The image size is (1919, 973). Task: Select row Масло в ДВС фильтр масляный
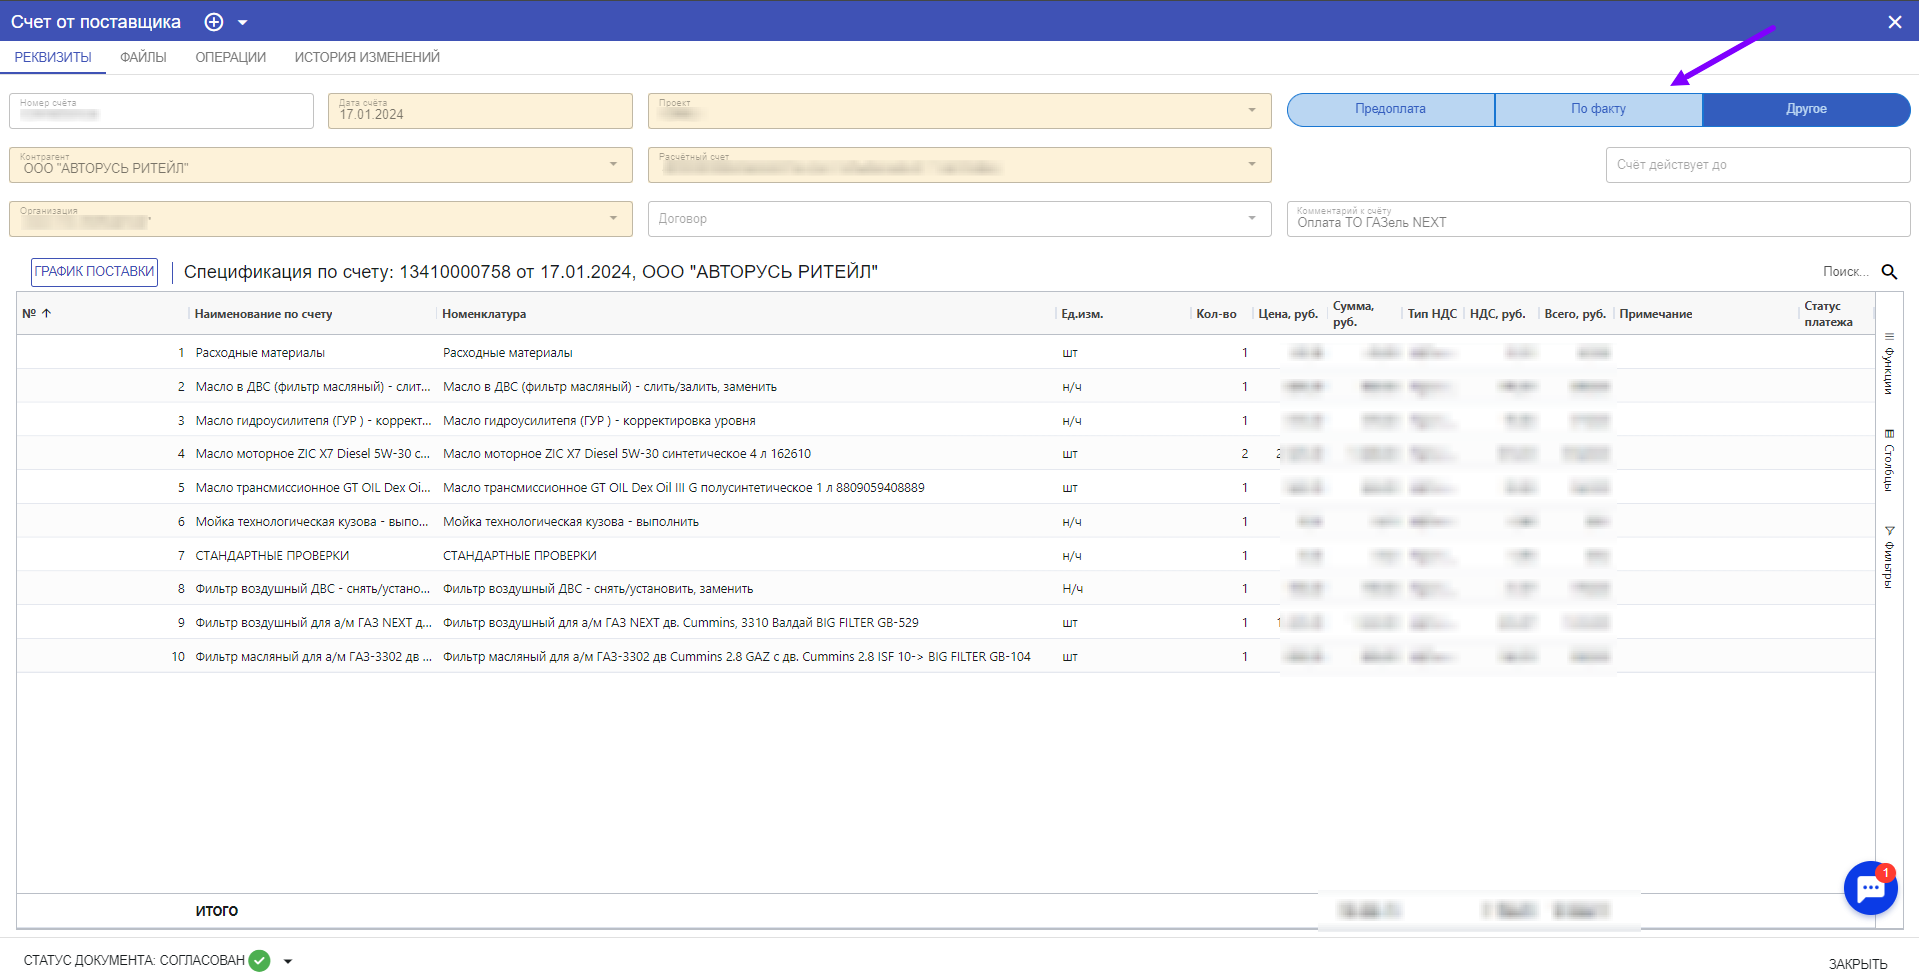pos(945,387)
